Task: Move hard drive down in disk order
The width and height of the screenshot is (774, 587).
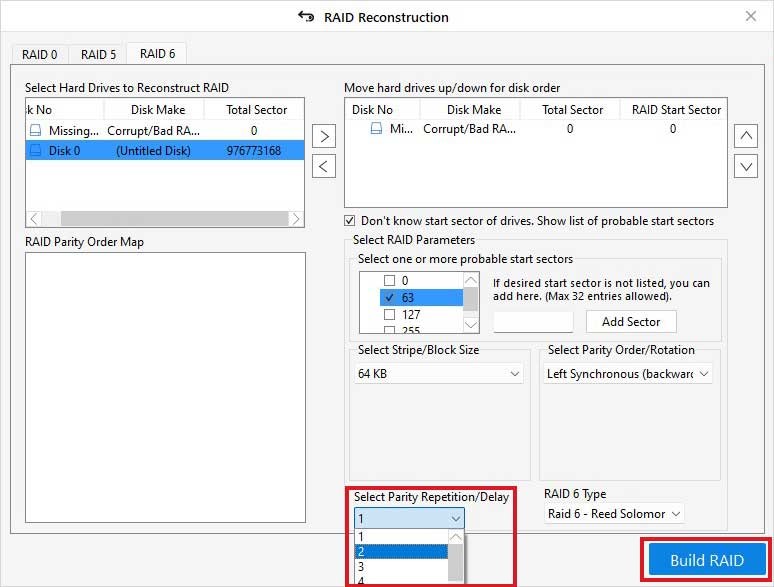Action: [x=746, y=166]
